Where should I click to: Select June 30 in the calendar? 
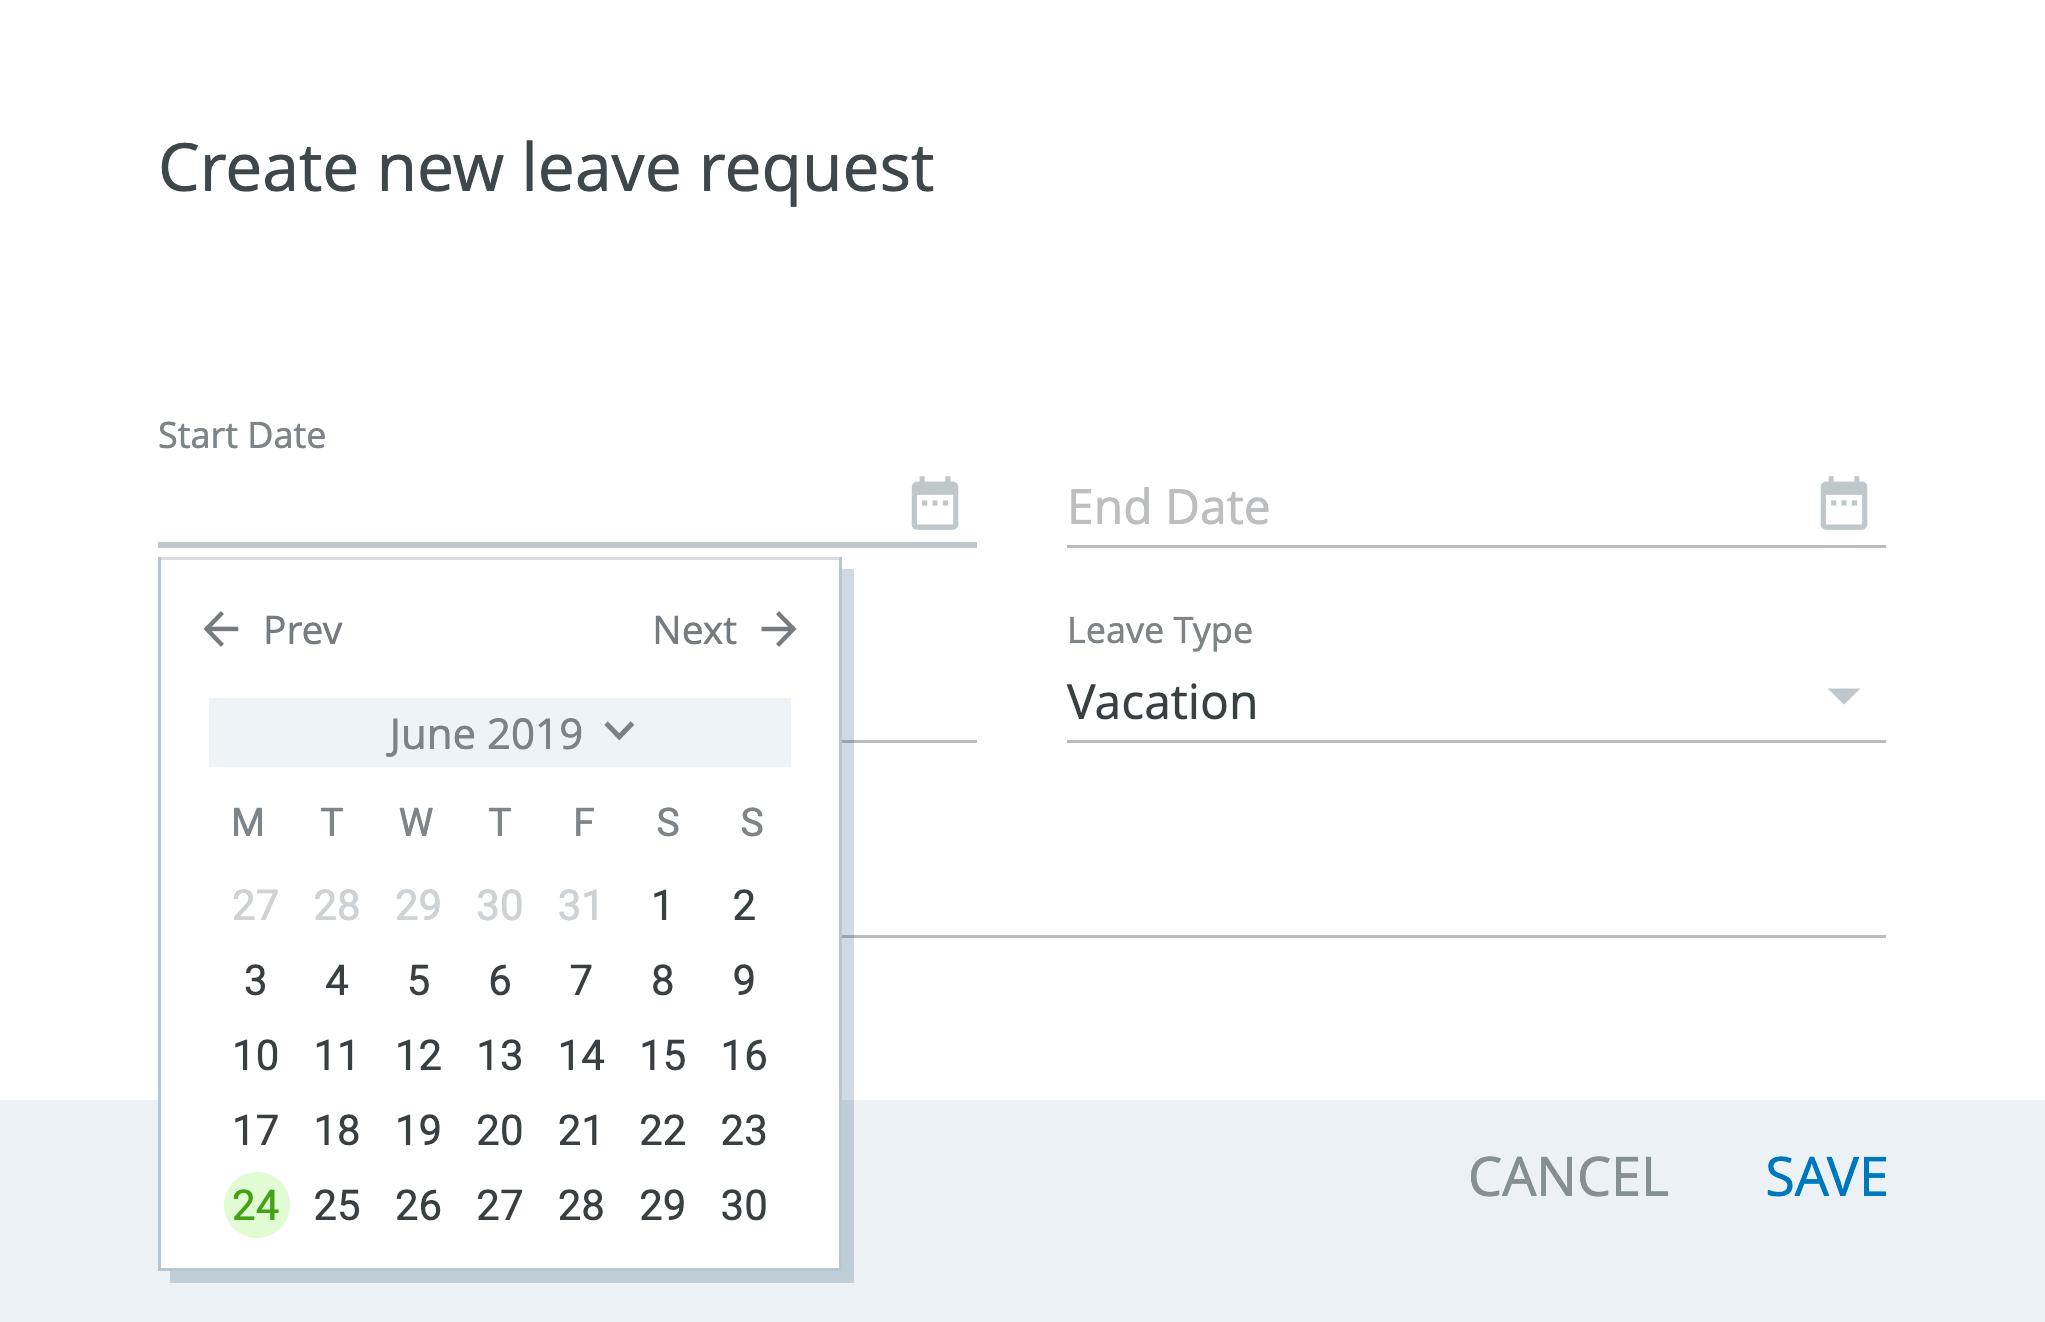pyautogui.click(x=744, y=1205)
